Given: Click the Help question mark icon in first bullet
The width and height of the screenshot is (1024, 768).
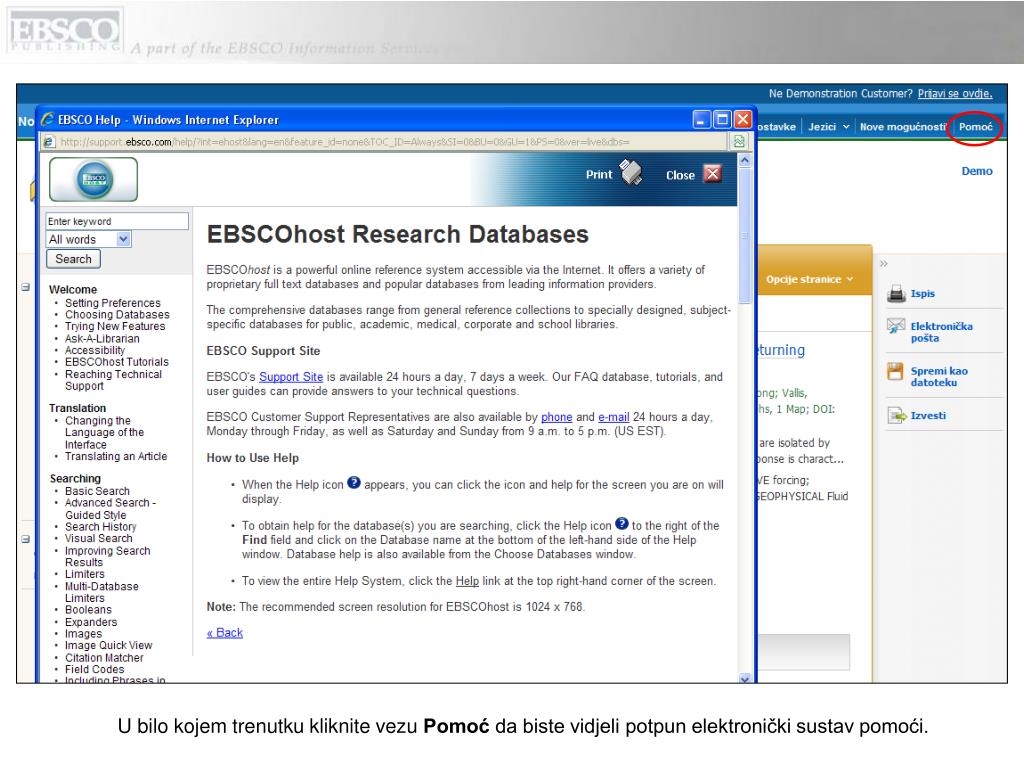Looking at the screenshot, I should point(353,483).
